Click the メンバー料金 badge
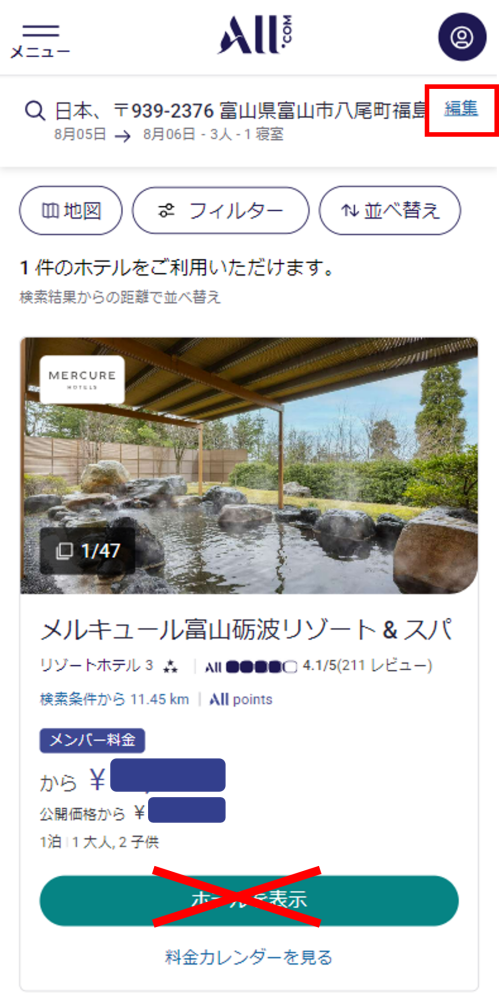Screen dimensions: 499x1000 (93, 741)
